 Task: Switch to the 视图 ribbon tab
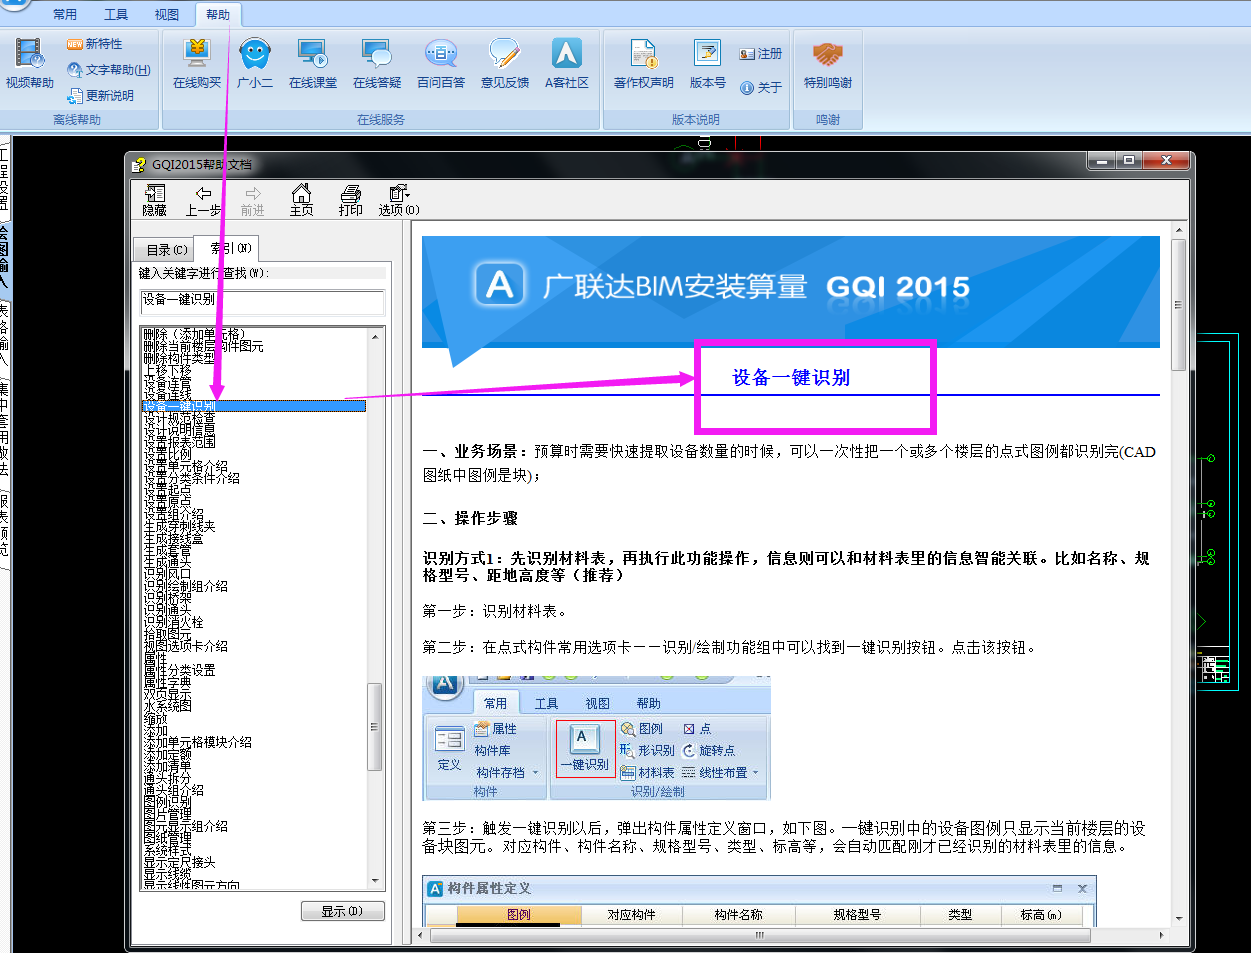167,14
